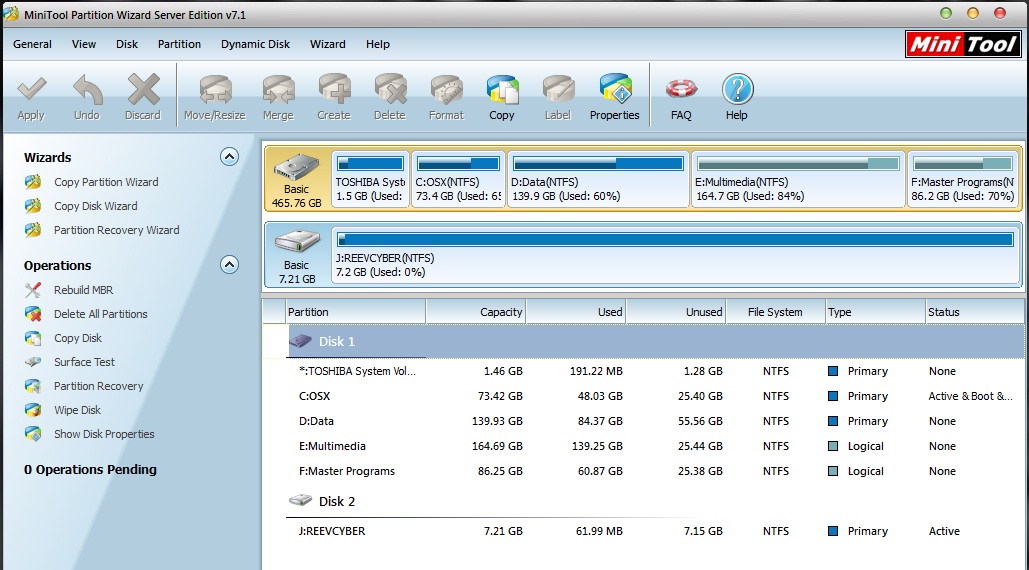The image size is (1029, 570).
Task: Select D:Data(NTFS) block in disk map
Action: click(x=598, y=179)
